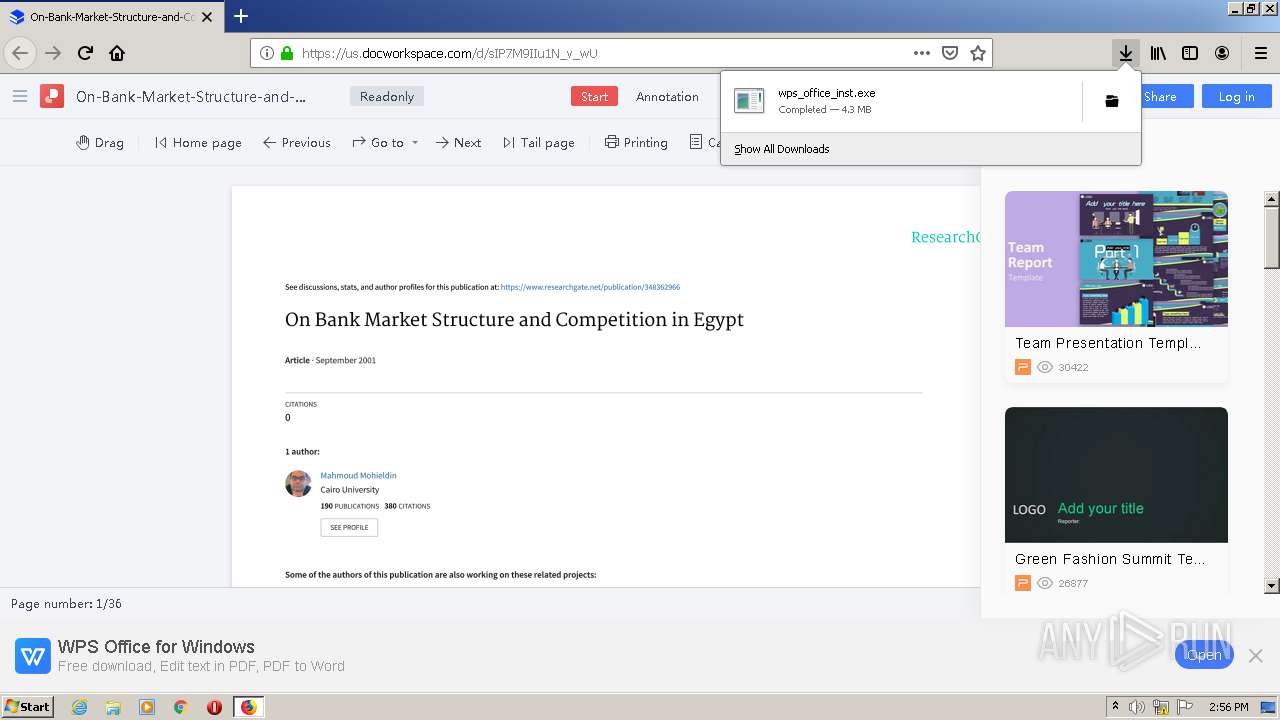Close the On-Bank-Market-Structure browser tab
Viewport: 1280px width, 720px height.
pos(207,17)
